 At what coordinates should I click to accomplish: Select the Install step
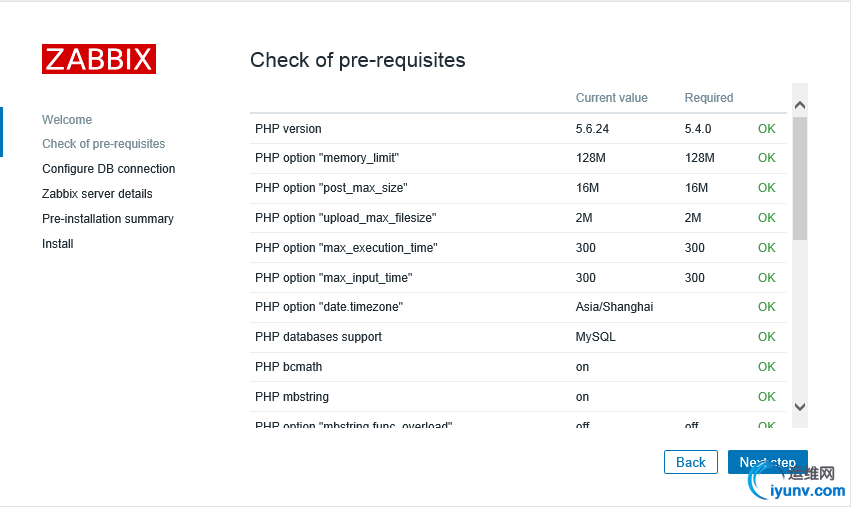pos(58,244)
